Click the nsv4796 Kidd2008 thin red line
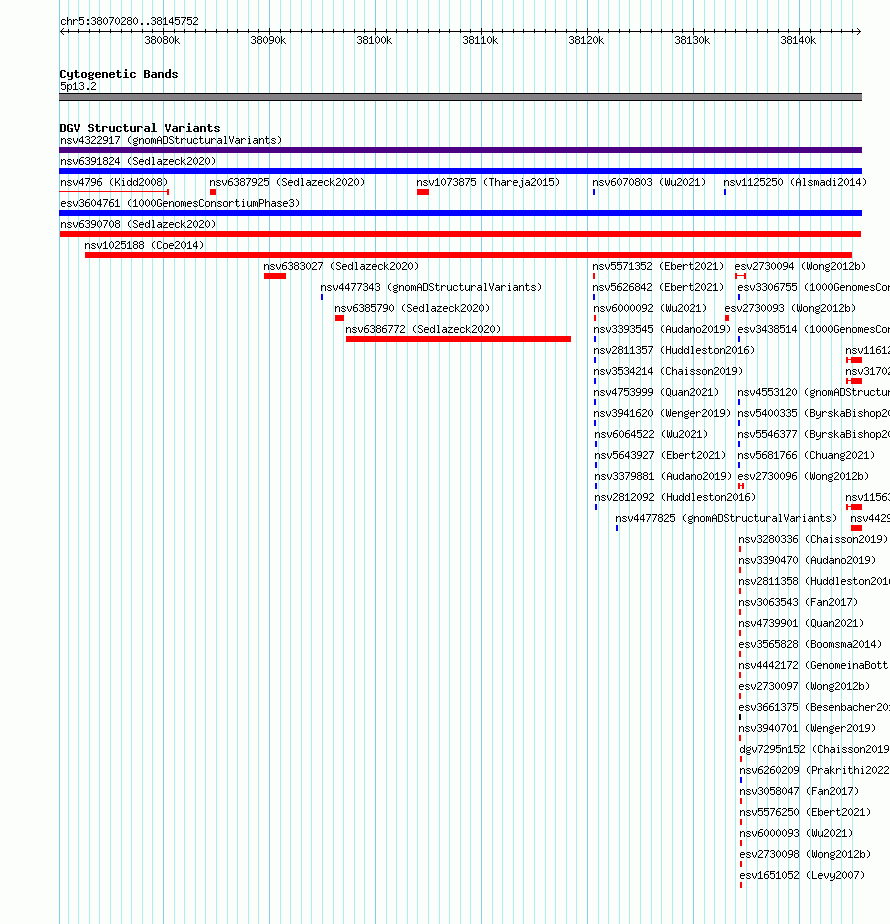 [x=114, y=192]
